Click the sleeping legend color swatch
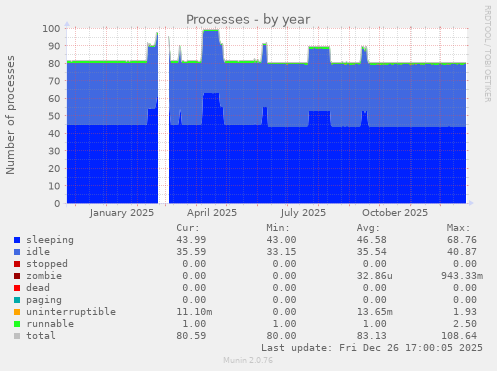 17,240
